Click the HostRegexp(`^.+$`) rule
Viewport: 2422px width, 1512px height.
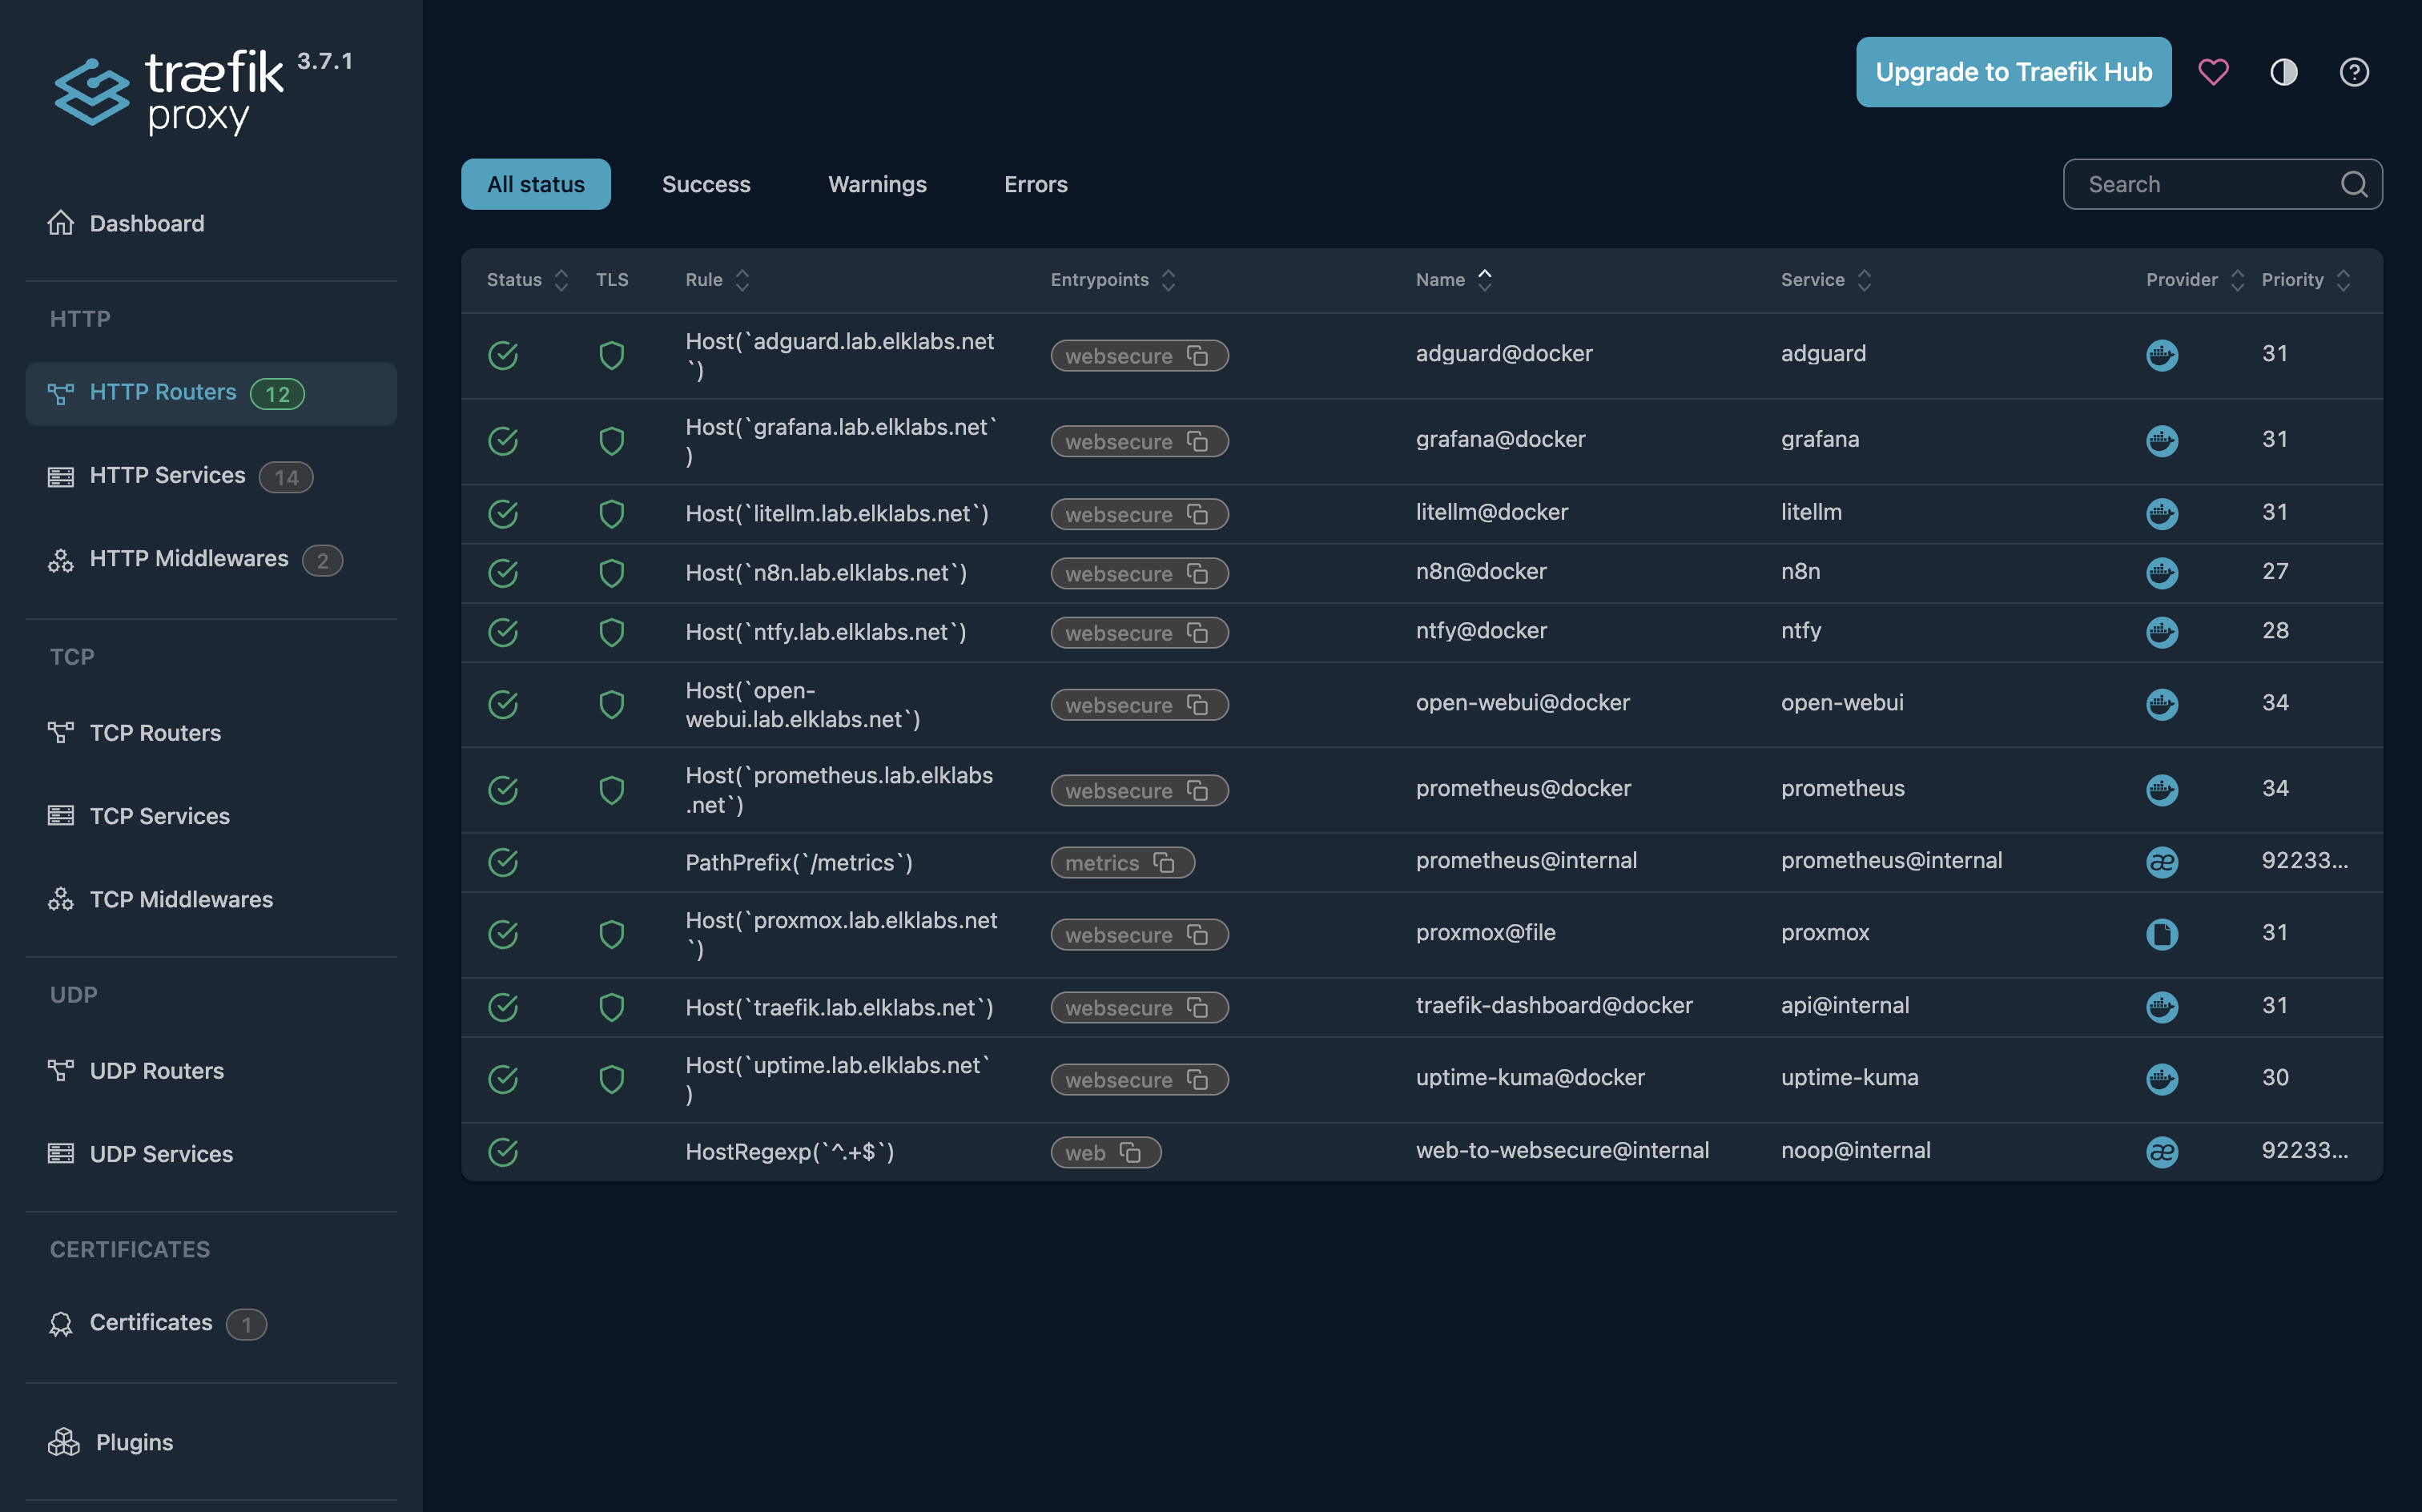pyautogui.click(x=790, y=1152)
